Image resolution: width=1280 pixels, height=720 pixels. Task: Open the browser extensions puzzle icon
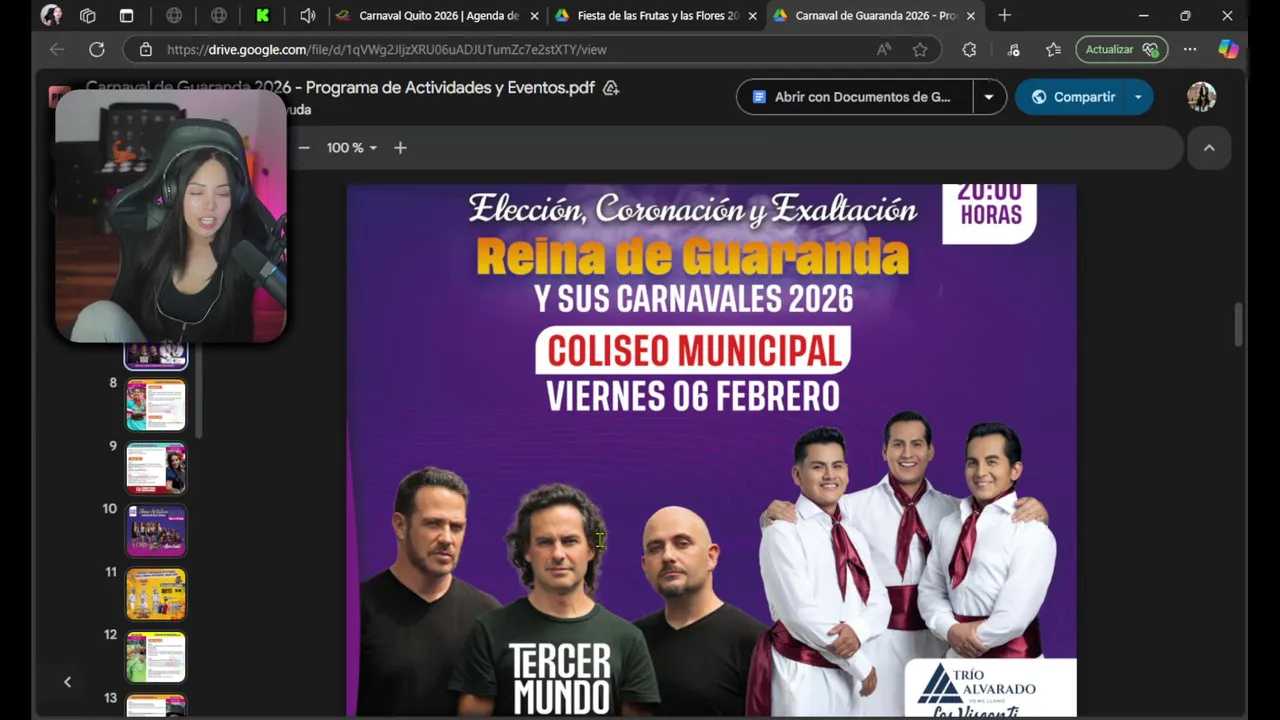(x=969, y=49)
